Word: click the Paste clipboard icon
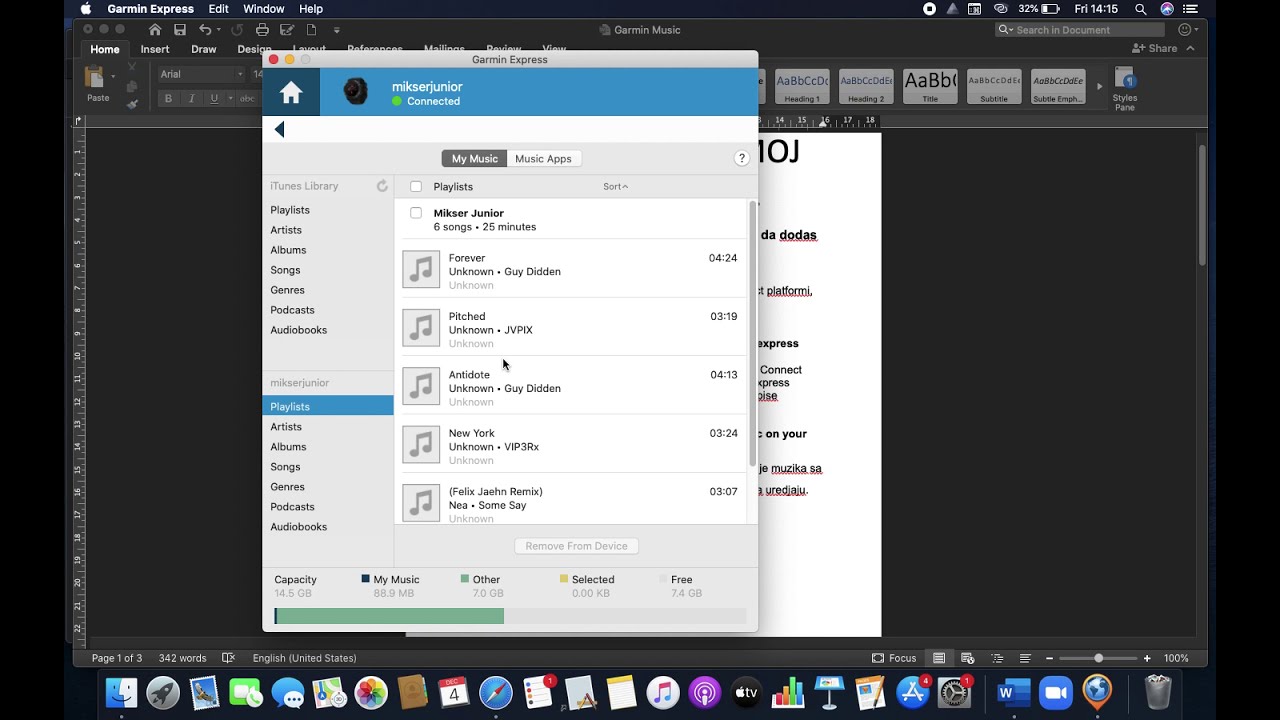 click(96, 78)
